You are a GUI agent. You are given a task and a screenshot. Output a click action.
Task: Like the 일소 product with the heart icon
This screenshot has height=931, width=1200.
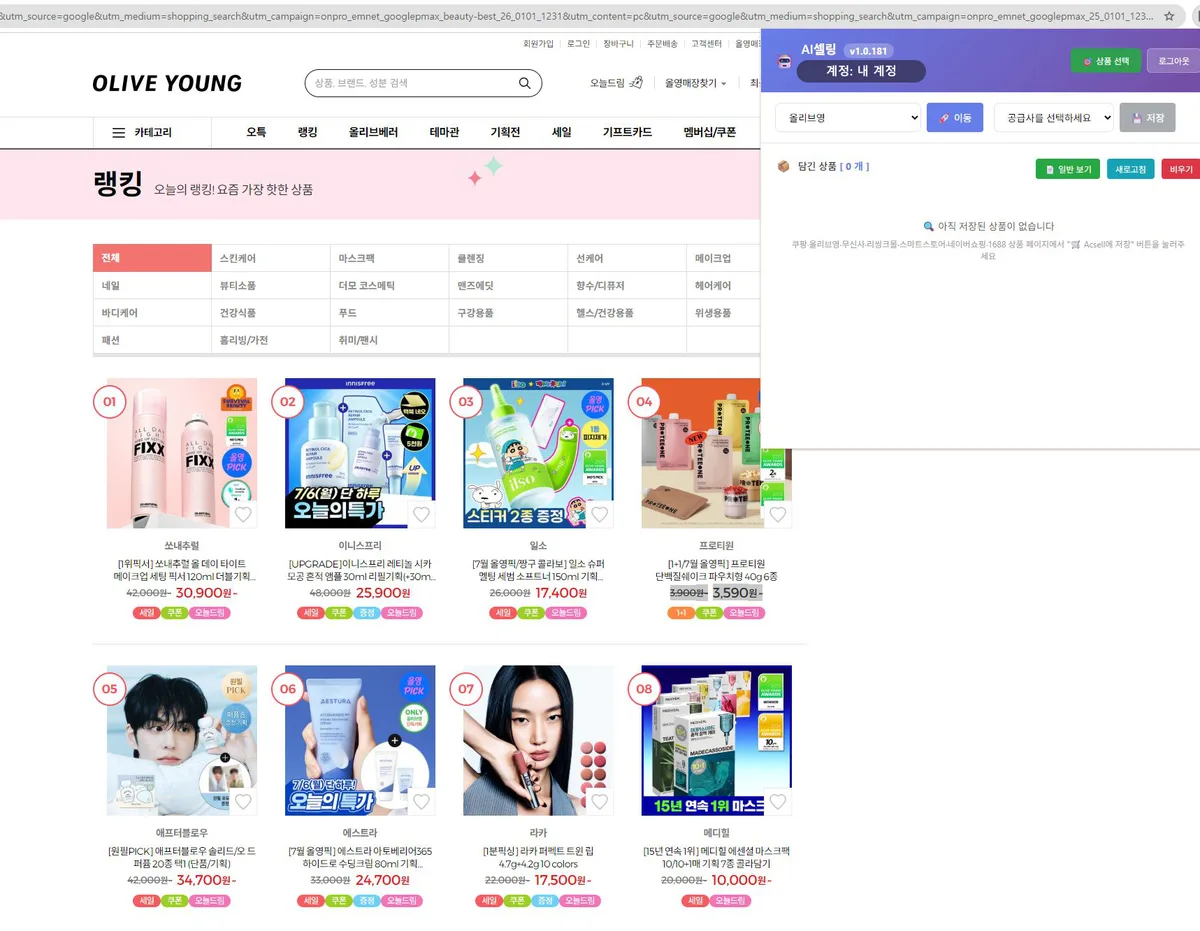(599, 514)
